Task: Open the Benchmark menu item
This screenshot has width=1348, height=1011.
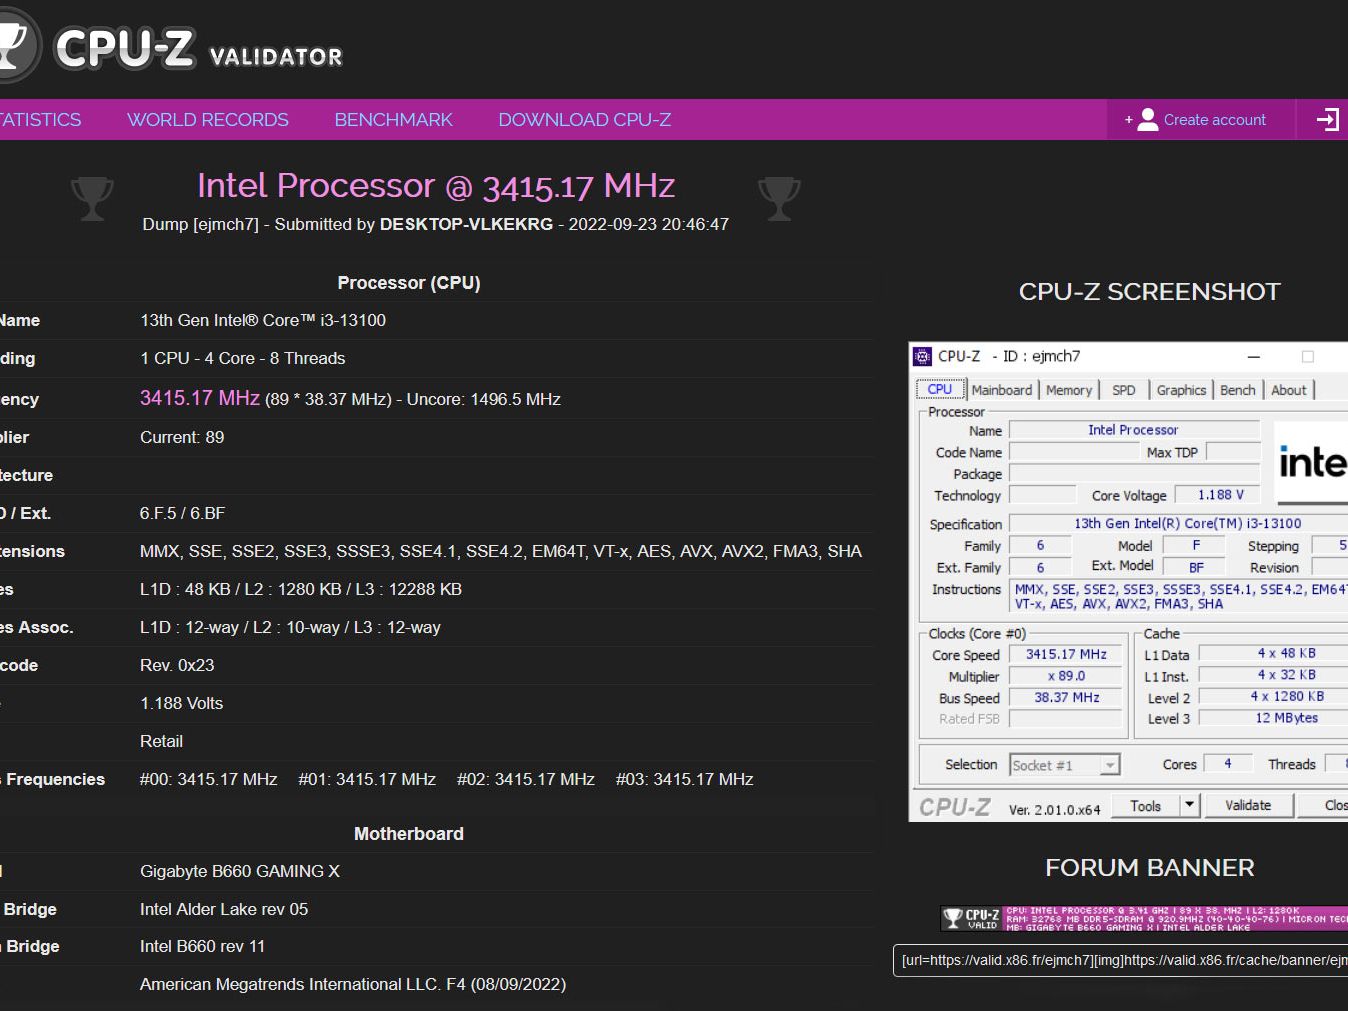Action: click(x=394, y=120)
